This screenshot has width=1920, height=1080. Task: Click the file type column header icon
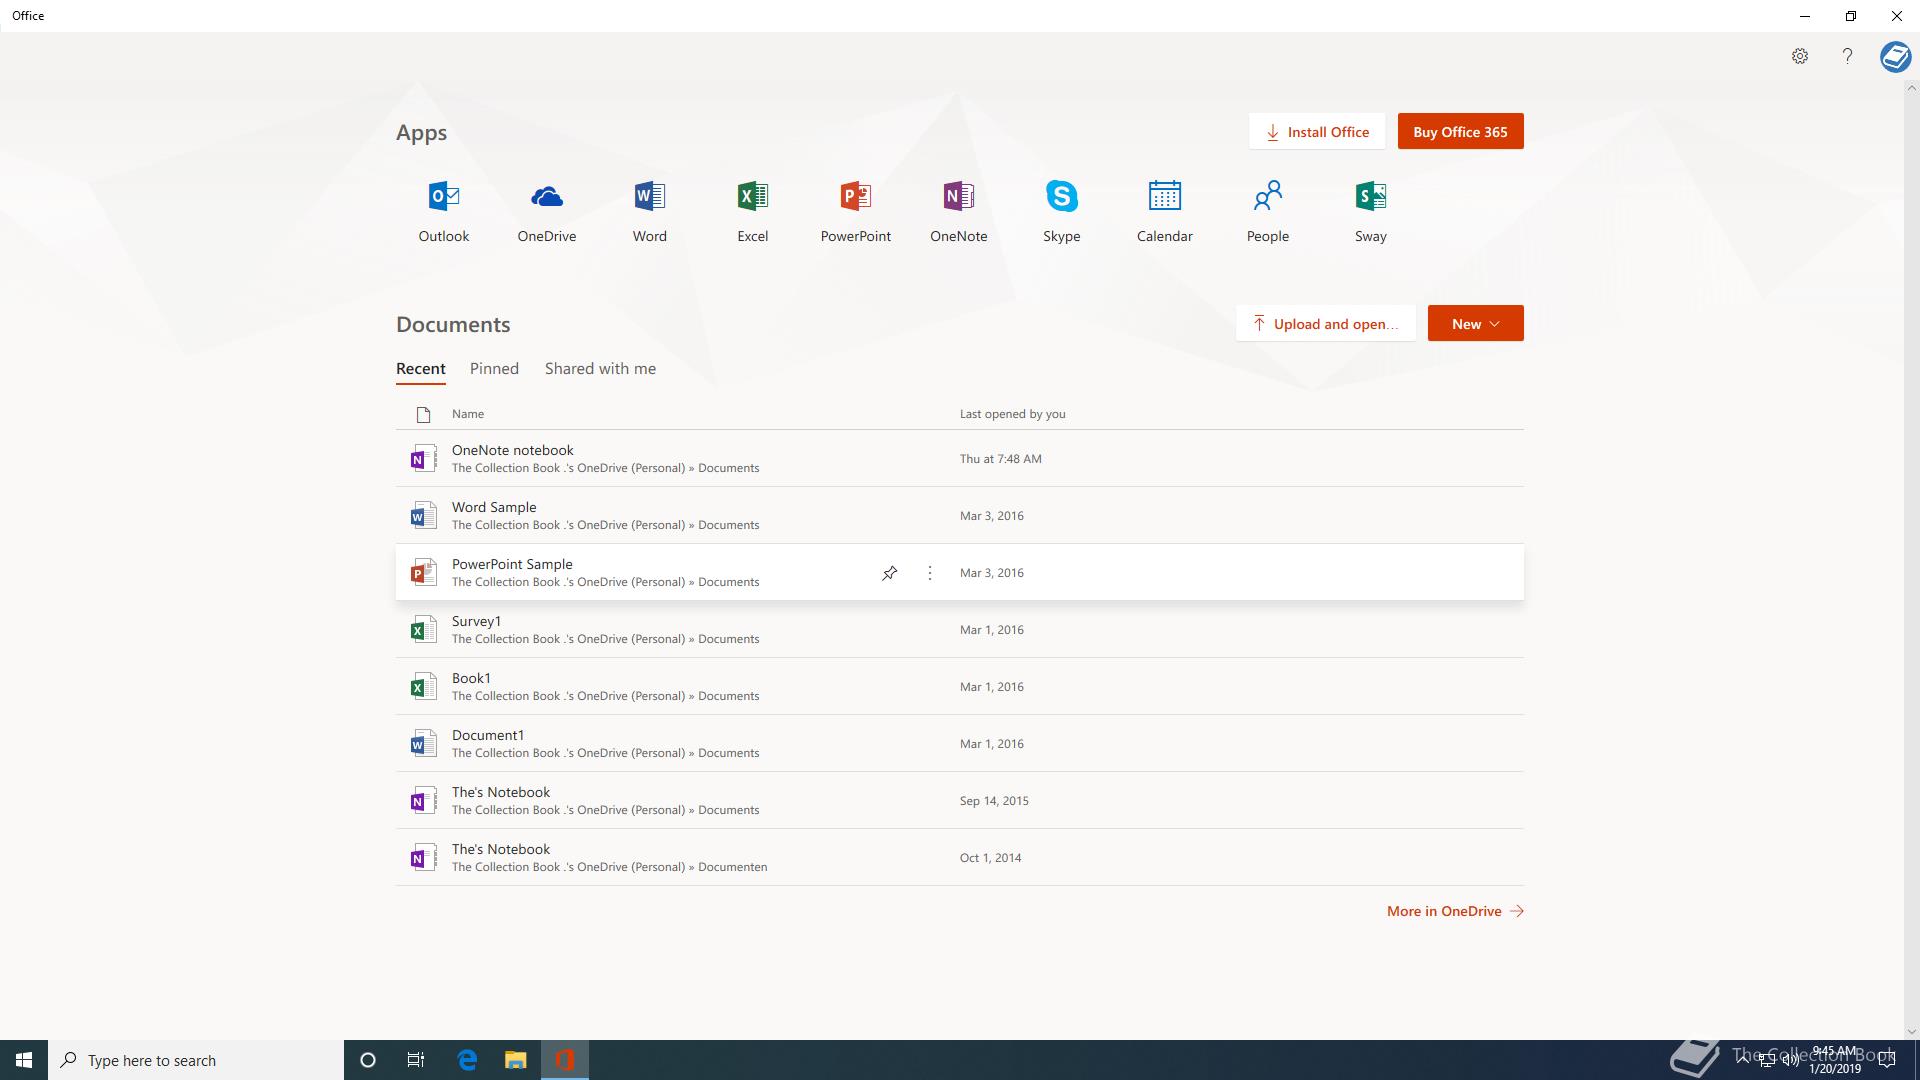coord(423,414)
